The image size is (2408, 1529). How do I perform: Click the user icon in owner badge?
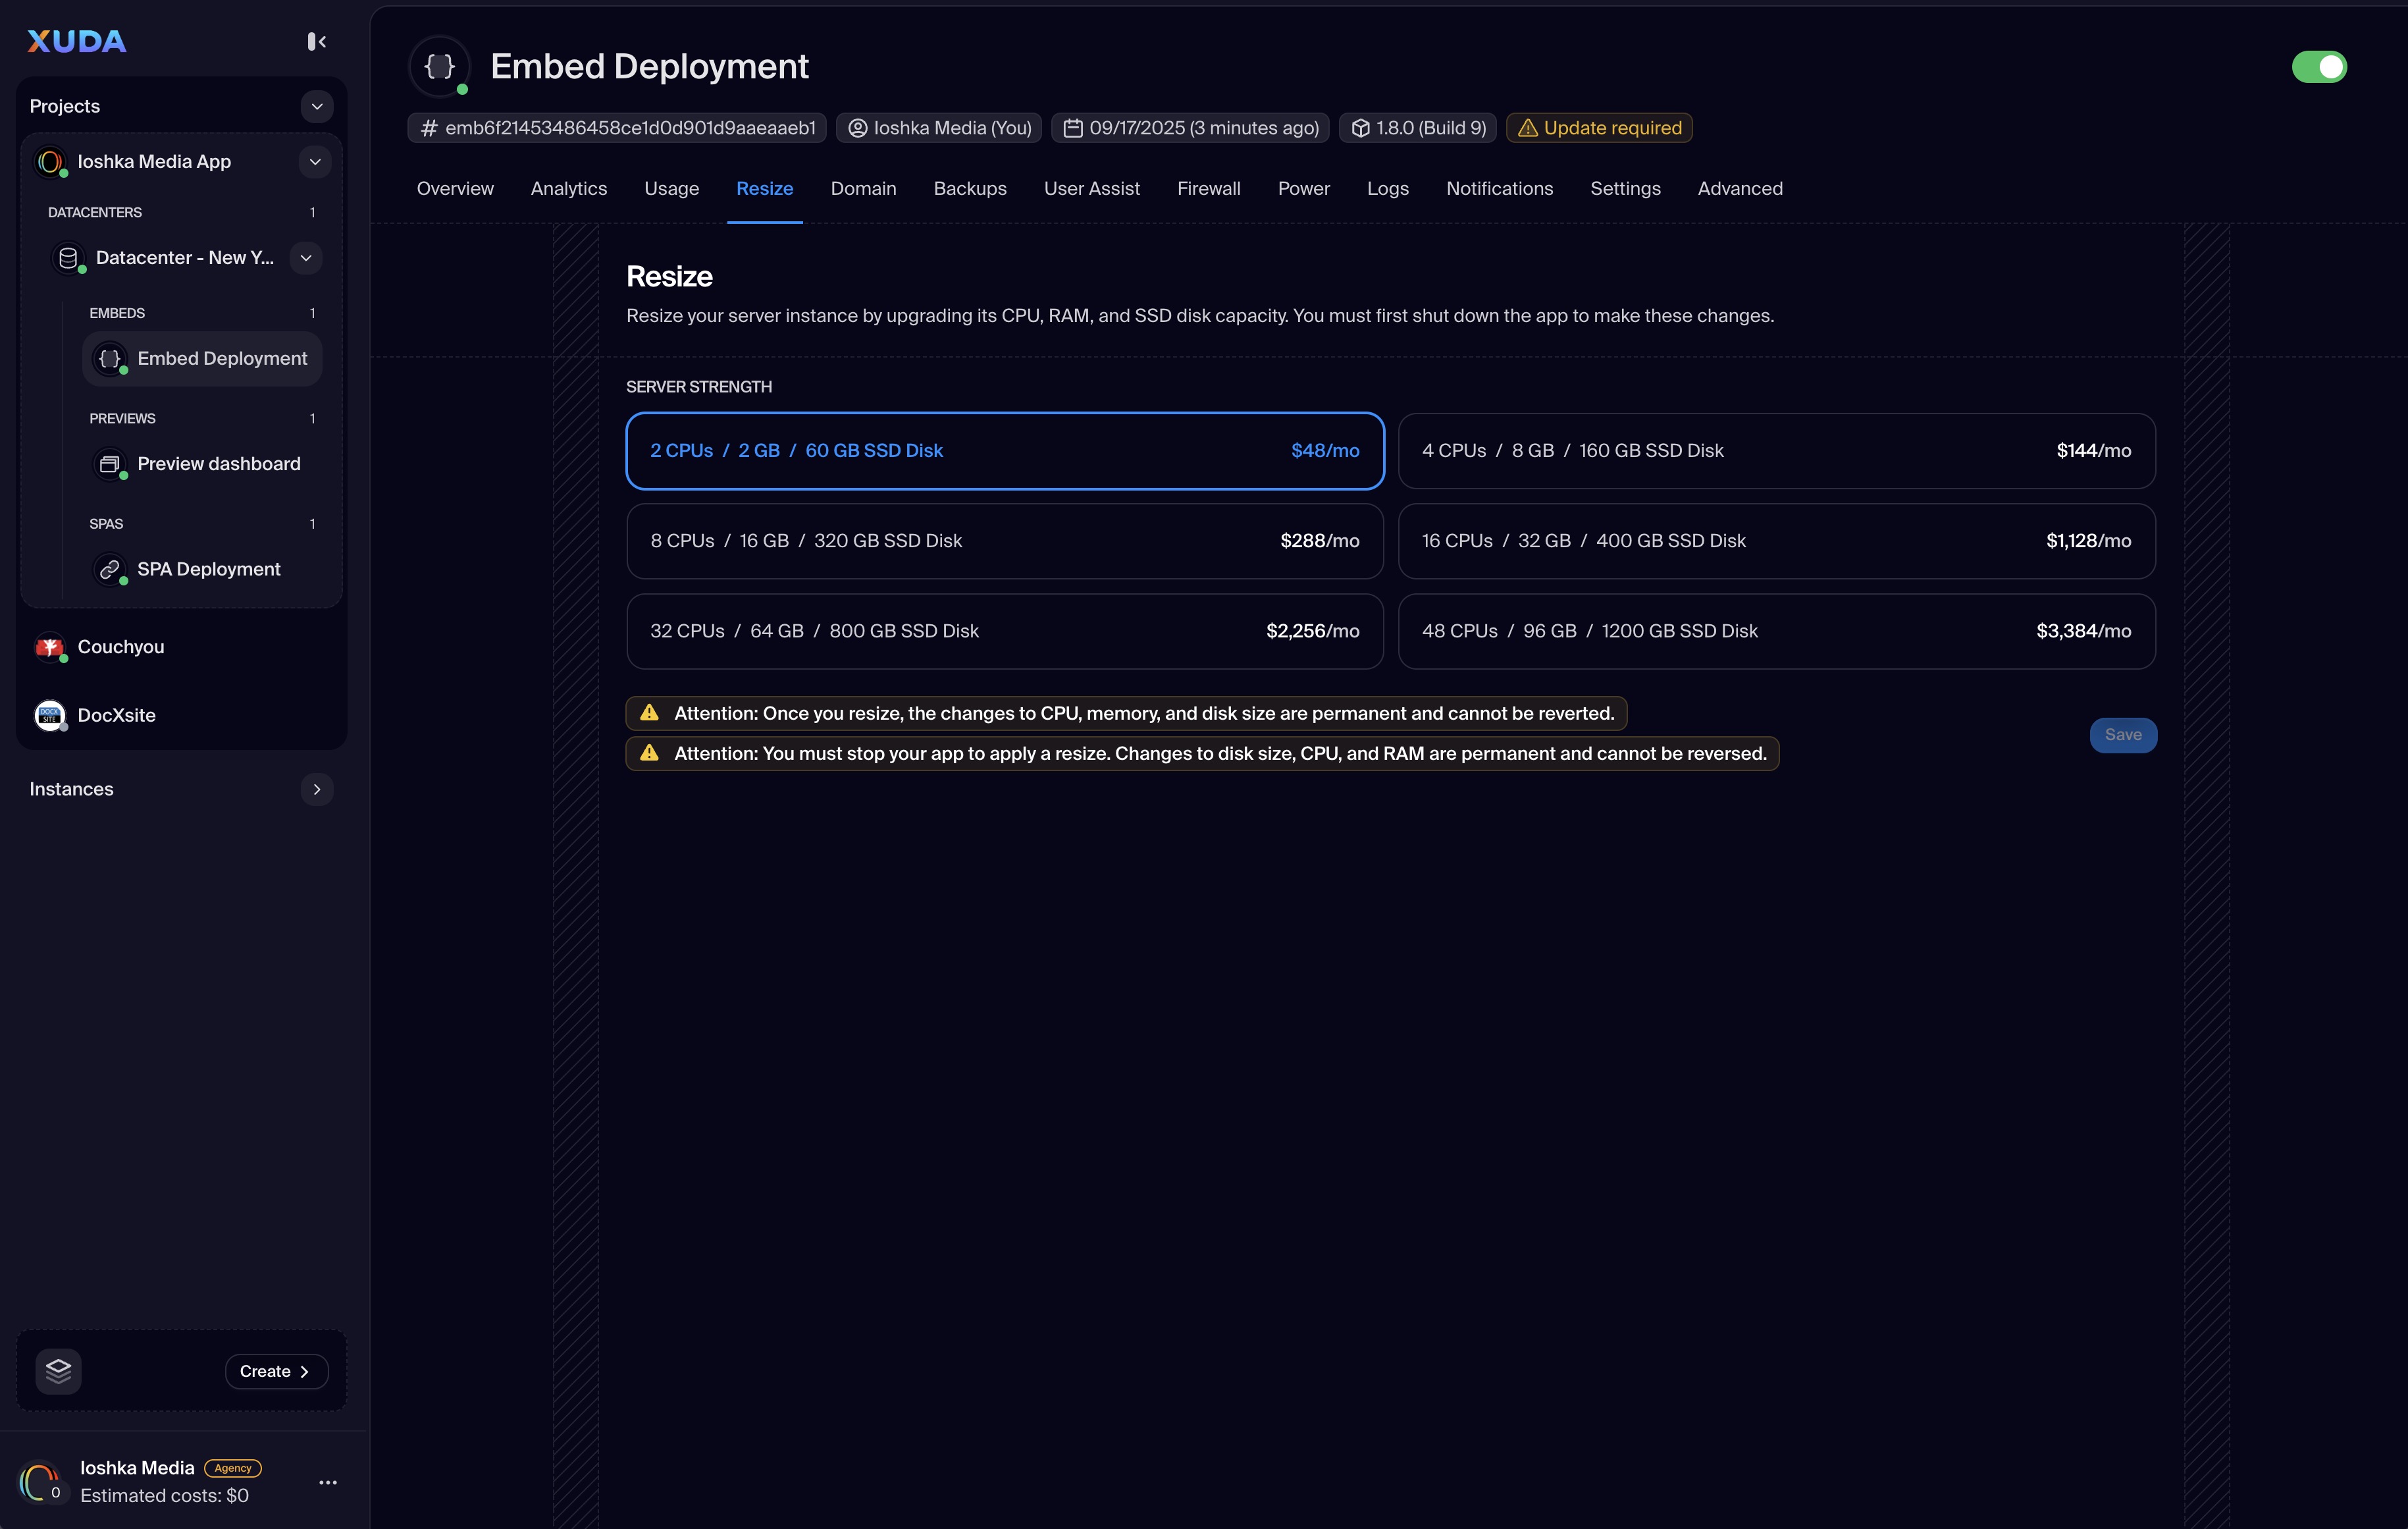857,128
